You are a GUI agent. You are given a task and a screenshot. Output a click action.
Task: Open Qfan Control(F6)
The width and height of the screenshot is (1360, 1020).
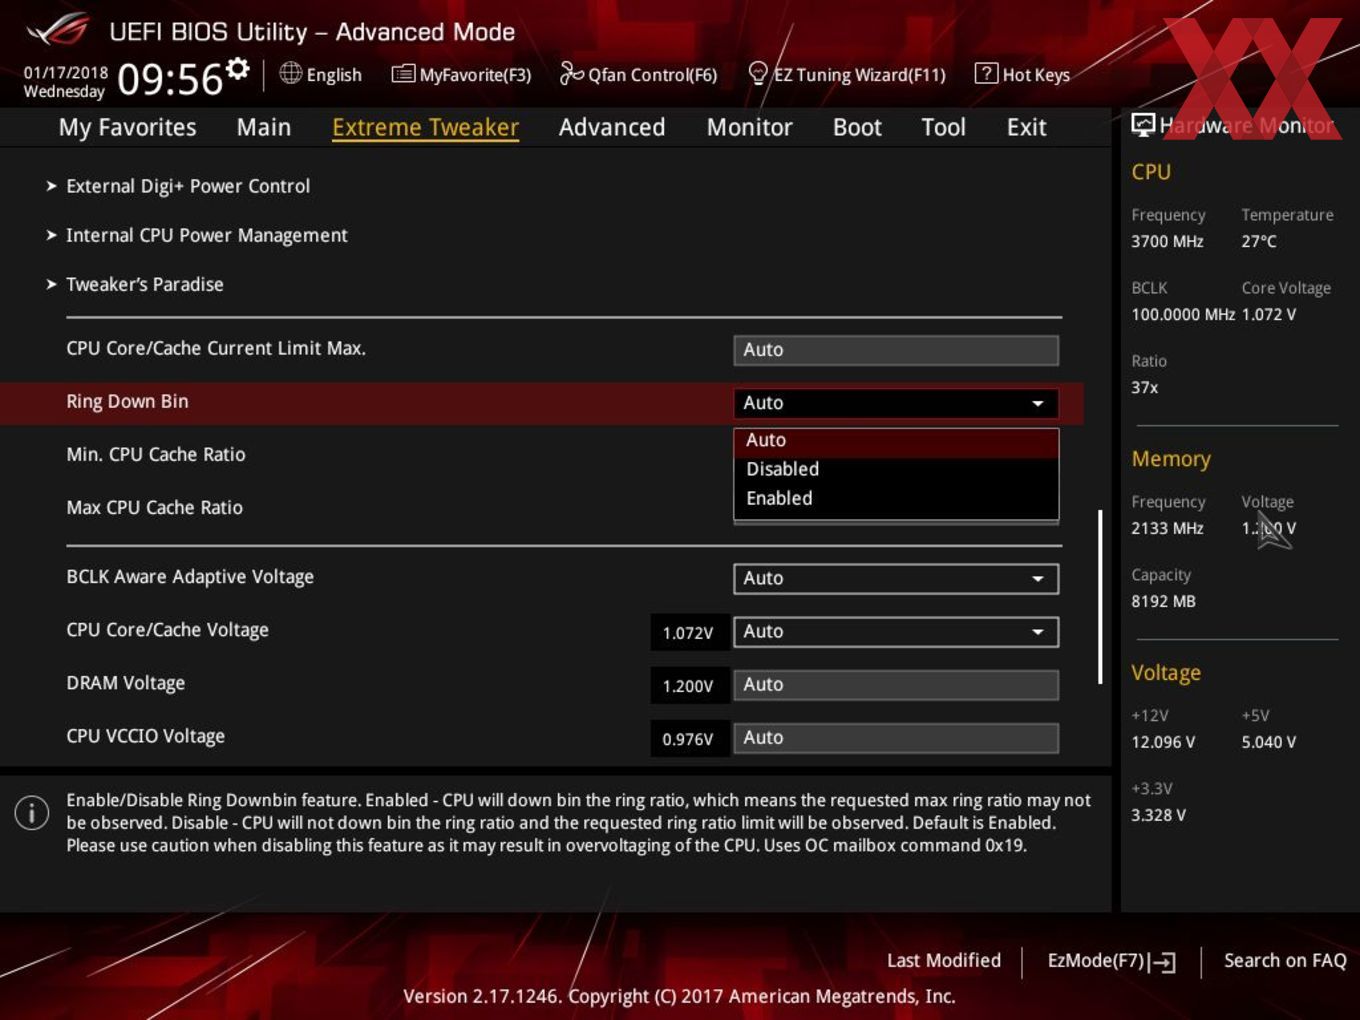pos(639,74)
